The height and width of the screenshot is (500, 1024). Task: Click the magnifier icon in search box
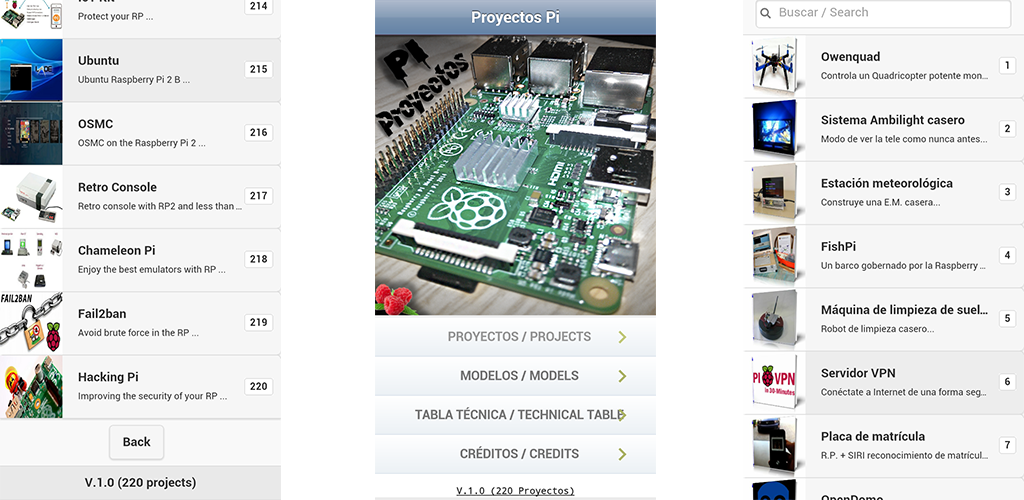[767, 13]
